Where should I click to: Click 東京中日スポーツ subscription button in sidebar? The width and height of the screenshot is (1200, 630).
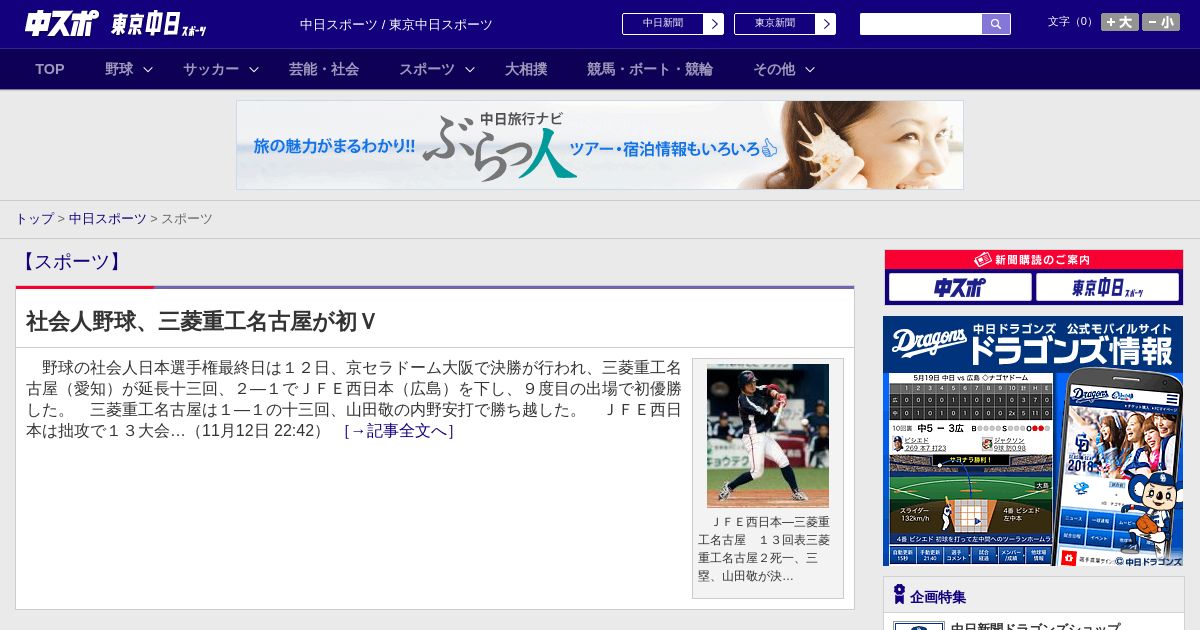click(1108, 288)
